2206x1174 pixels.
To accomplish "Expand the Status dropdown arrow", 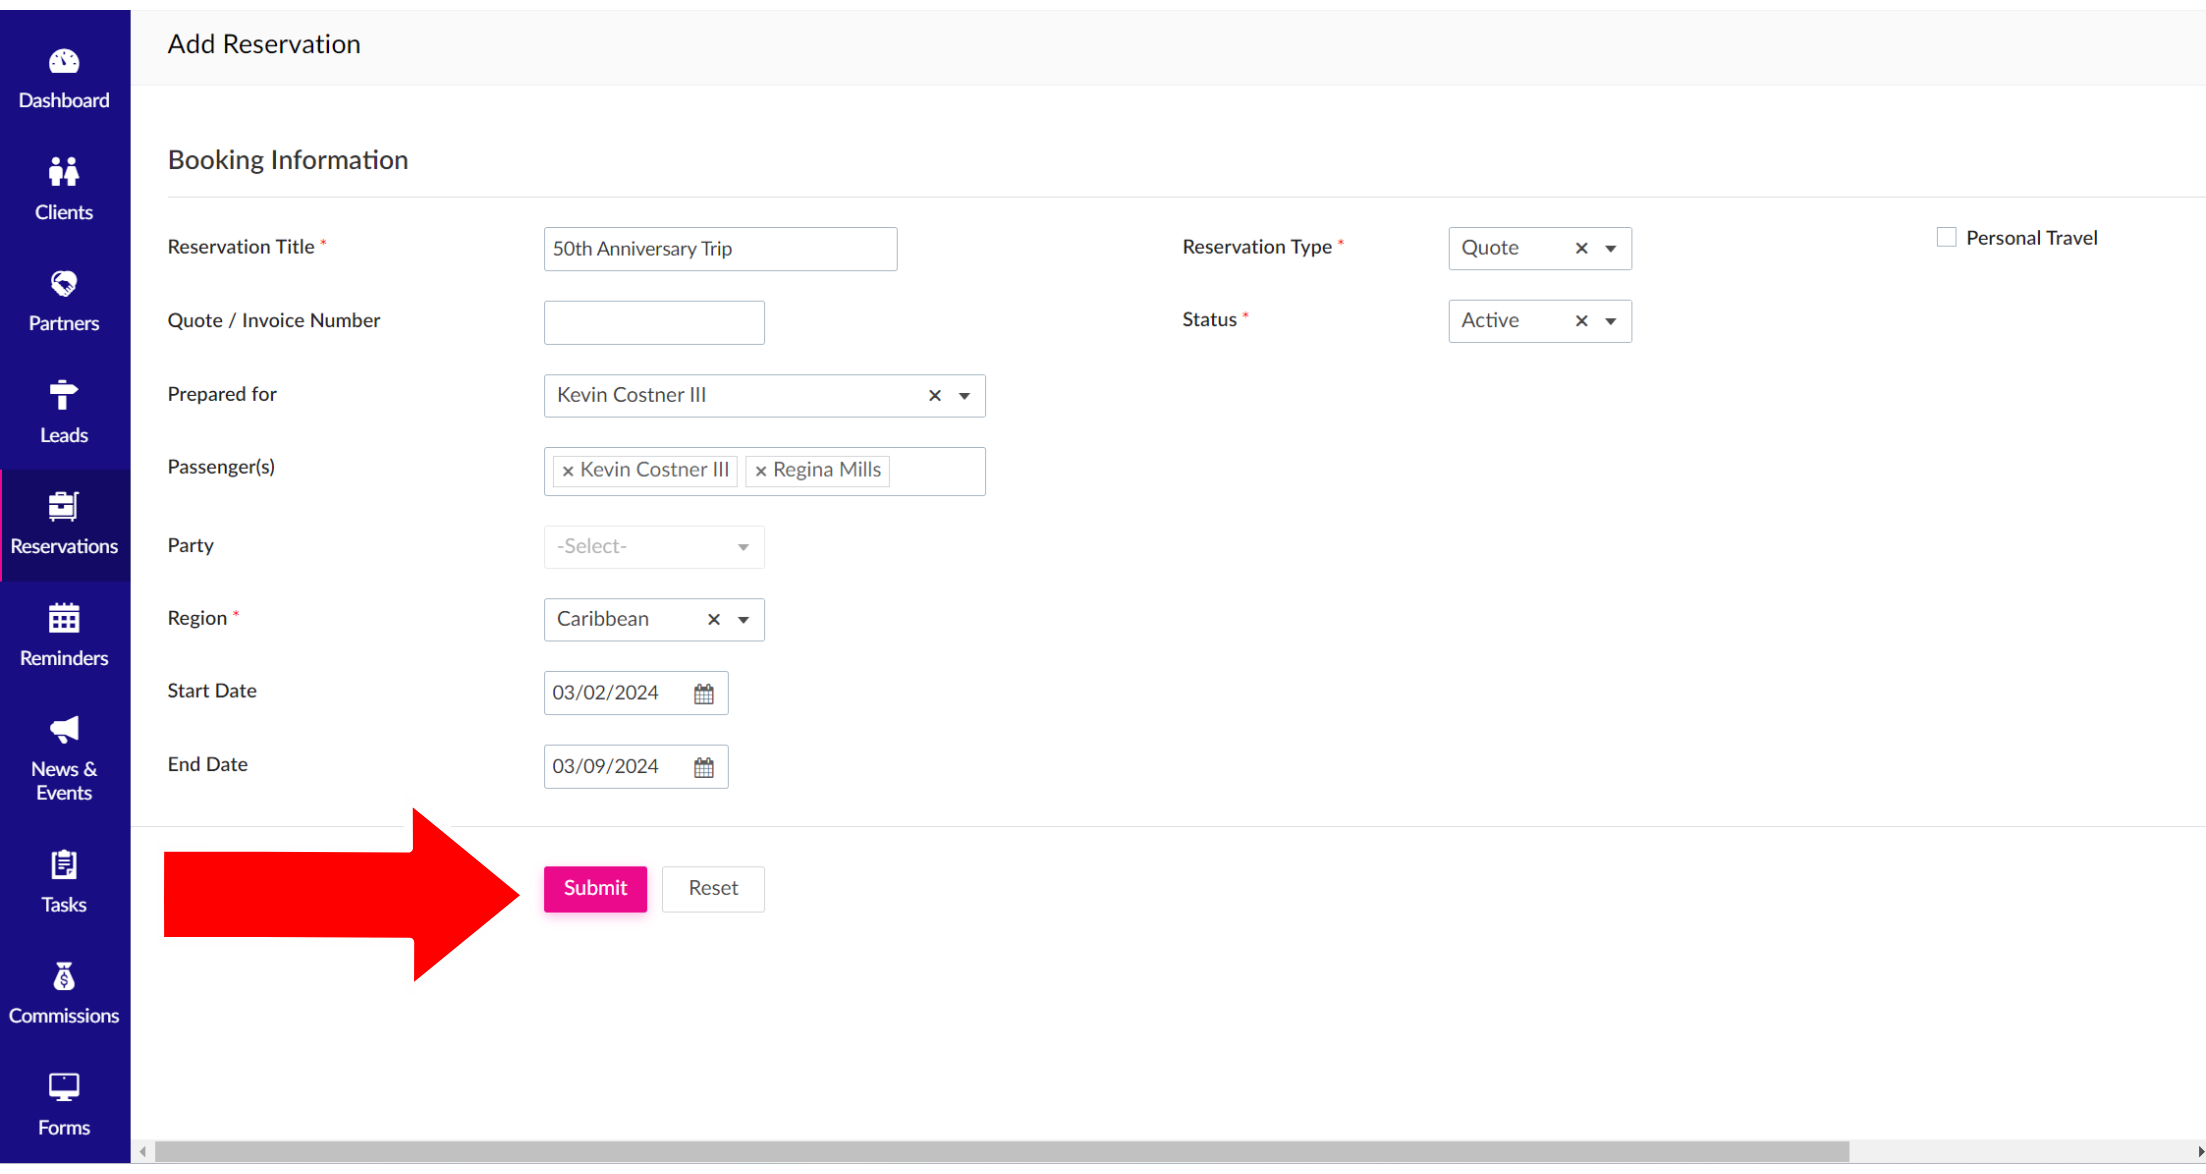I will (x=1610, y=322).
